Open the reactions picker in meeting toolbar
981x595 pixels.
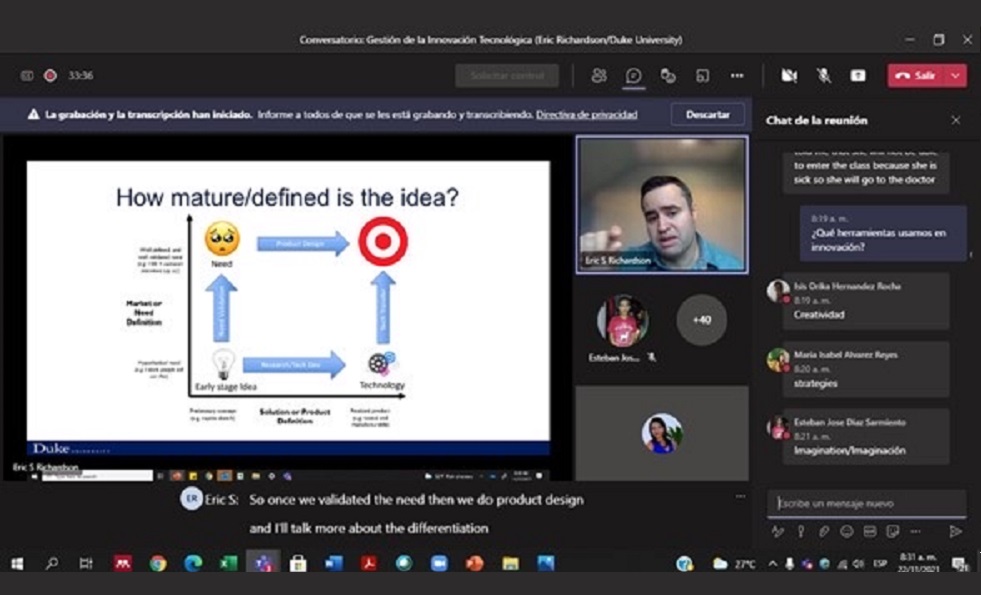pyautogui.click(x=668, y=75)
